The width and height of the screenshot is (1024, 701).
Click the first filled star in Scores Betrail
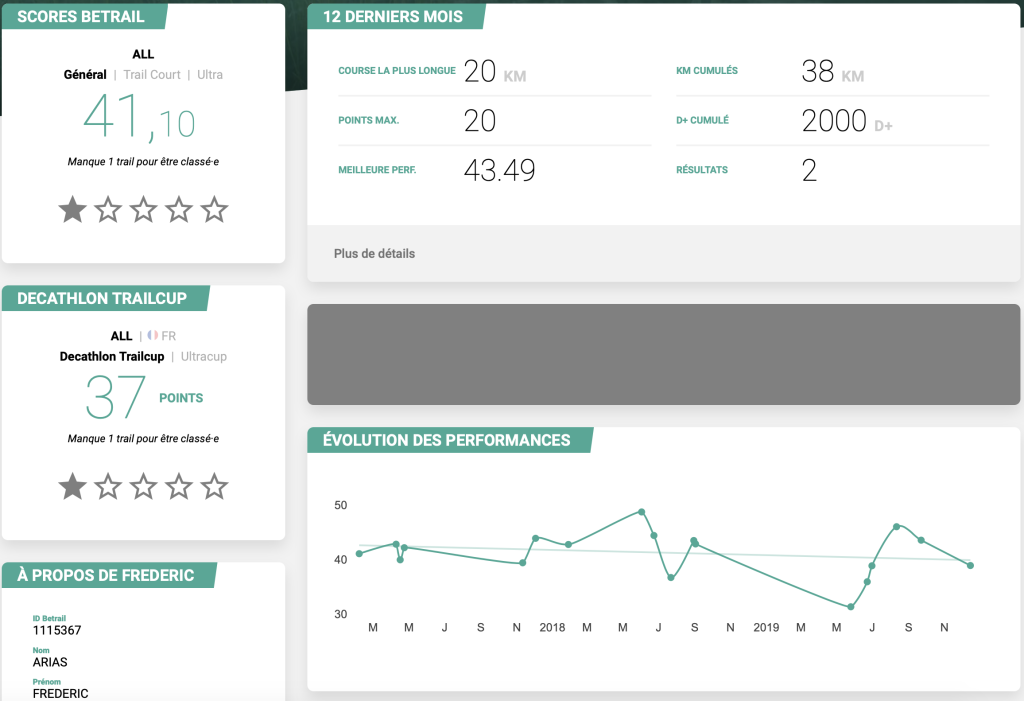point(72,210)
